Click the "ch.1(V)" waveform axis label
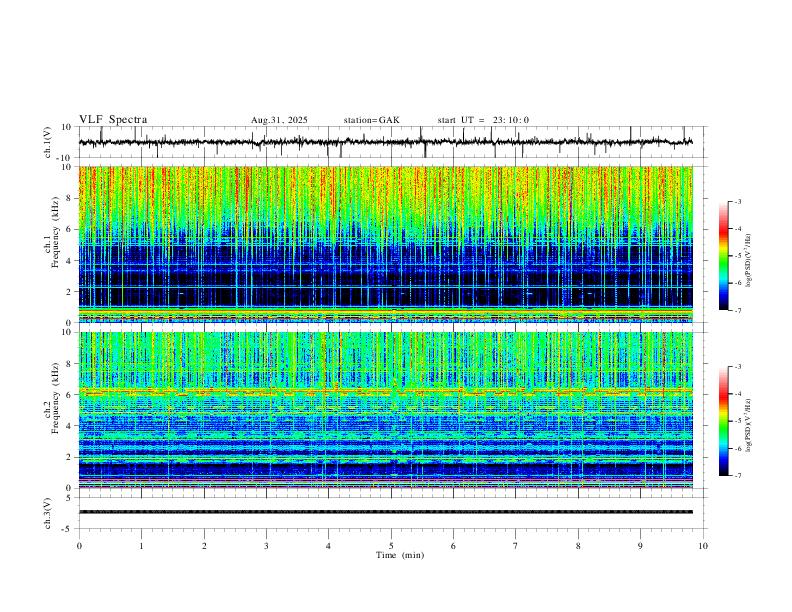 (48, 142)
